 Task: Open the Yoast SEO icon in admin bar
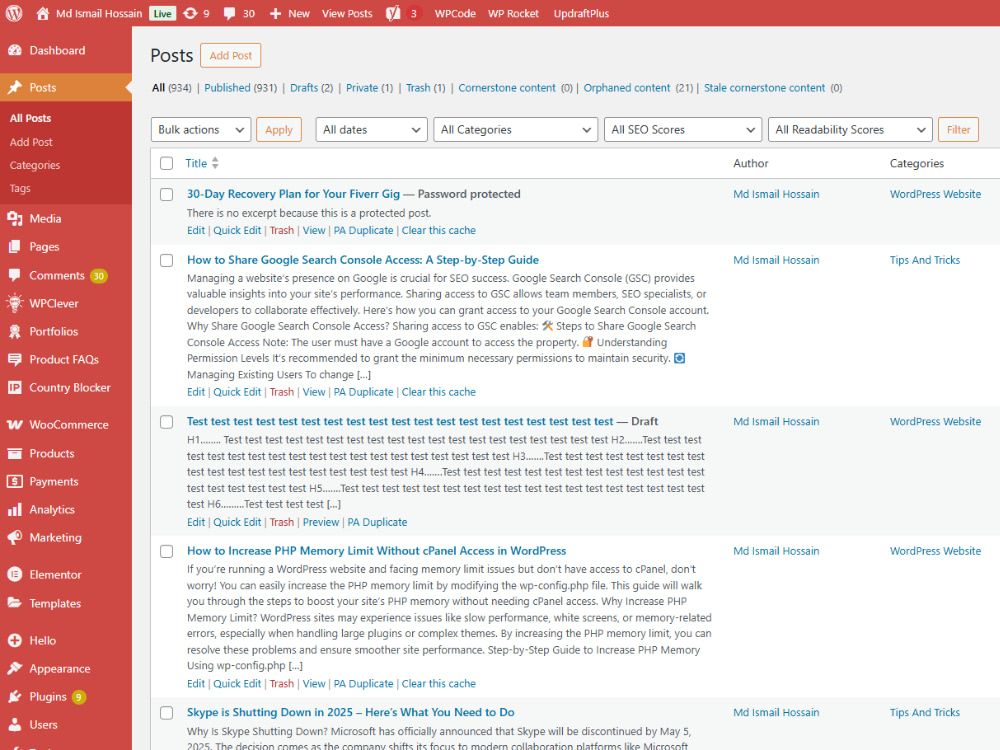click(x=393, y=13)
